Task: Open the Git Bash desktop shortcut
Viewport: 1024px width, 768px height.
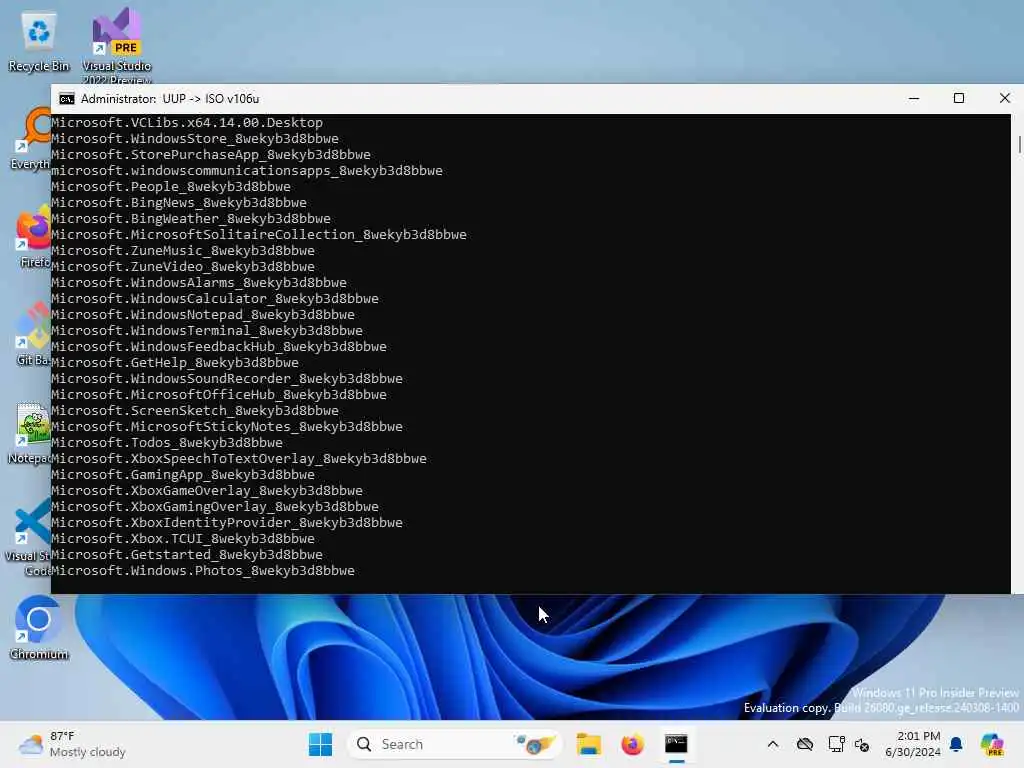Action: 33,334
